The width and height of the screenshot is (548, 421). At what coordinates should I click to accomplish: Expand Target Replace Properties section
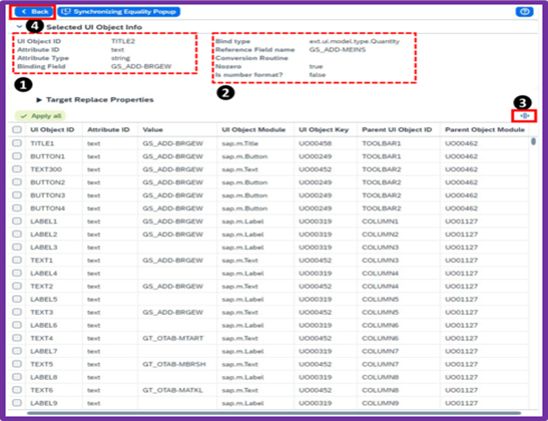[x=39, y=100]
